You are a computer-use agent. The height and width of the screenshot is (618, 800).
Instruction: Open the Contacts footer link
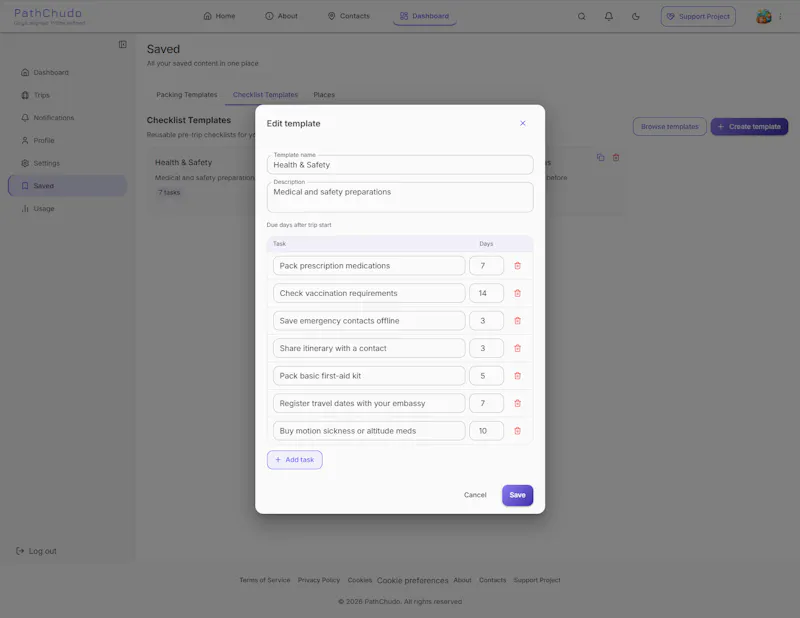tap(492, 580)
